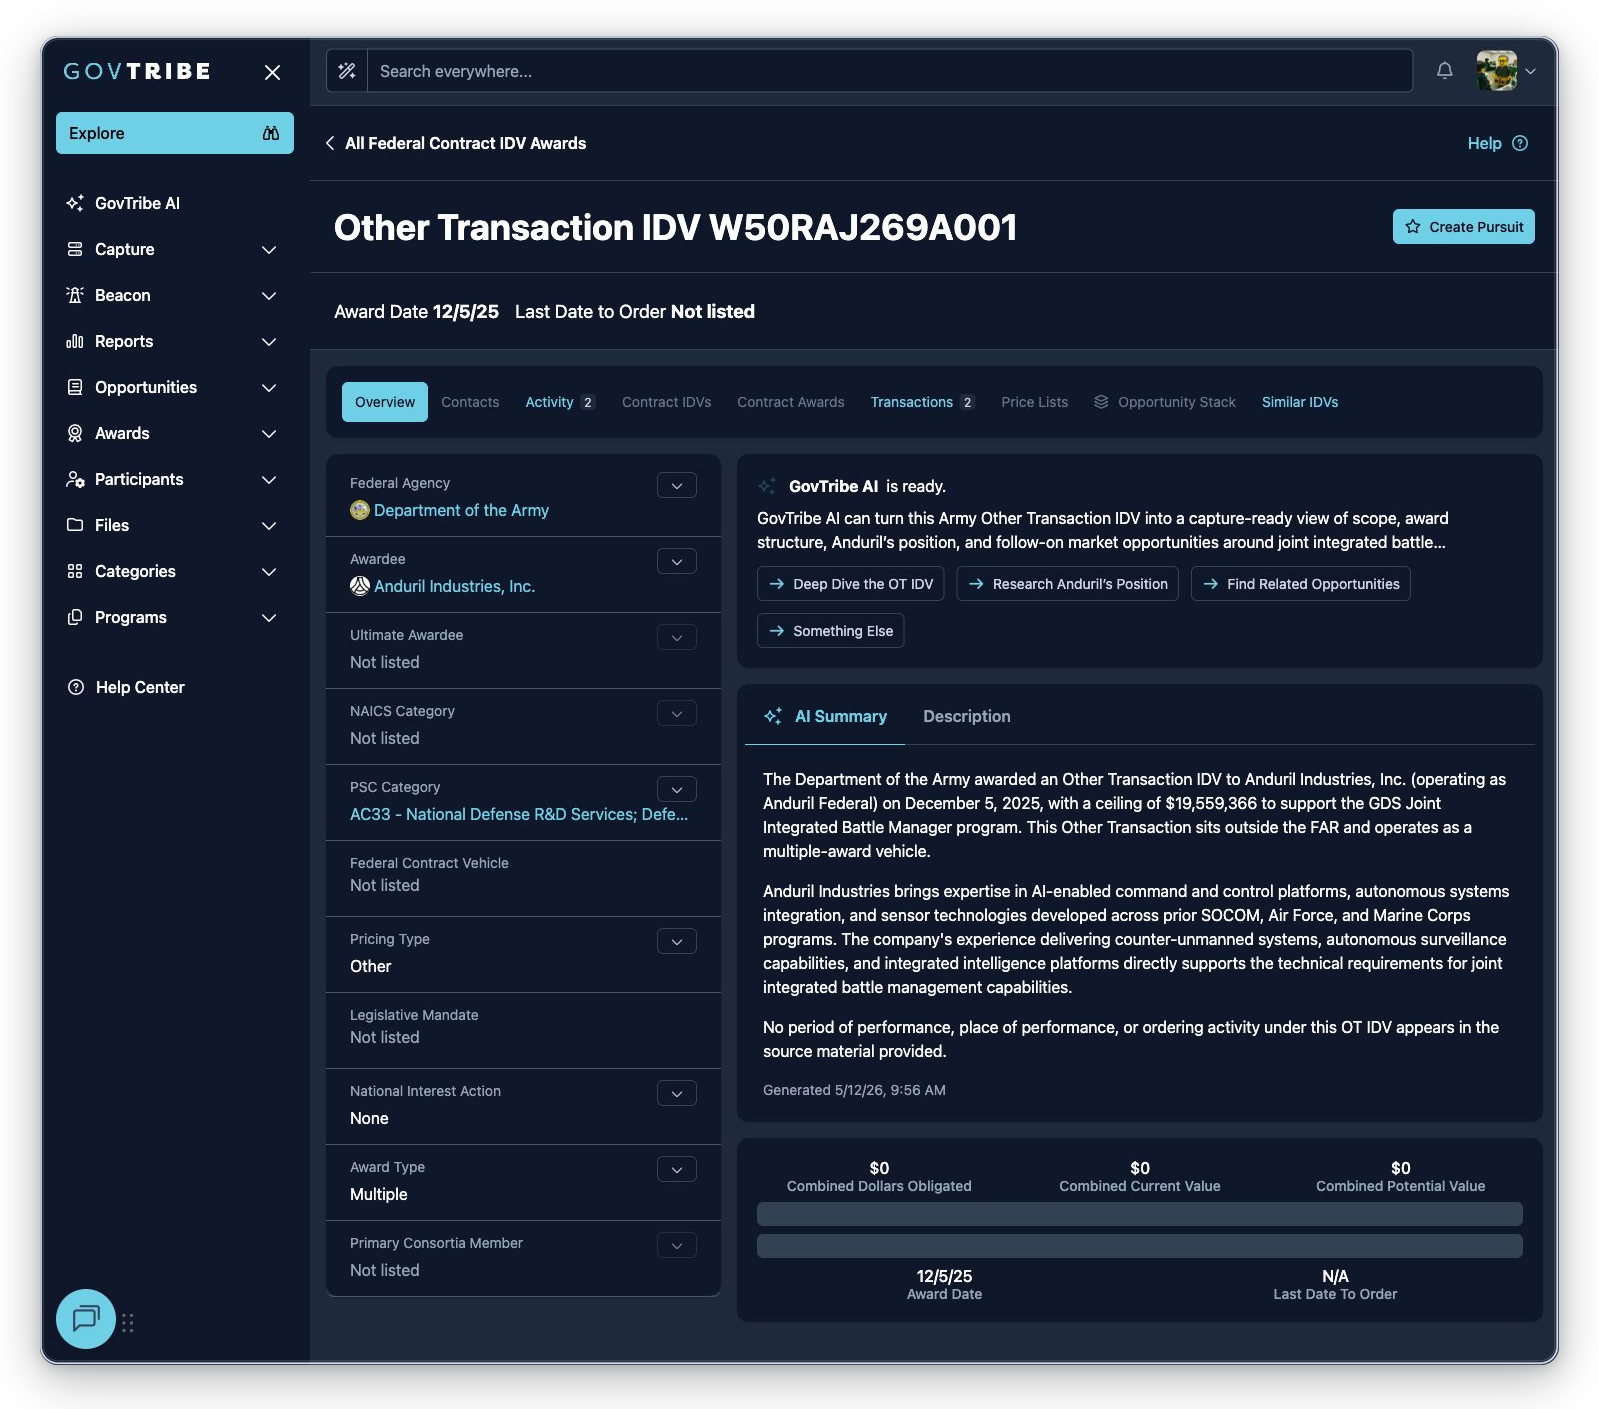Viewport: 1599px width, 1409px height.
Task: Open the Federal Agency dropdown
Action: click(x=677, y=485)
